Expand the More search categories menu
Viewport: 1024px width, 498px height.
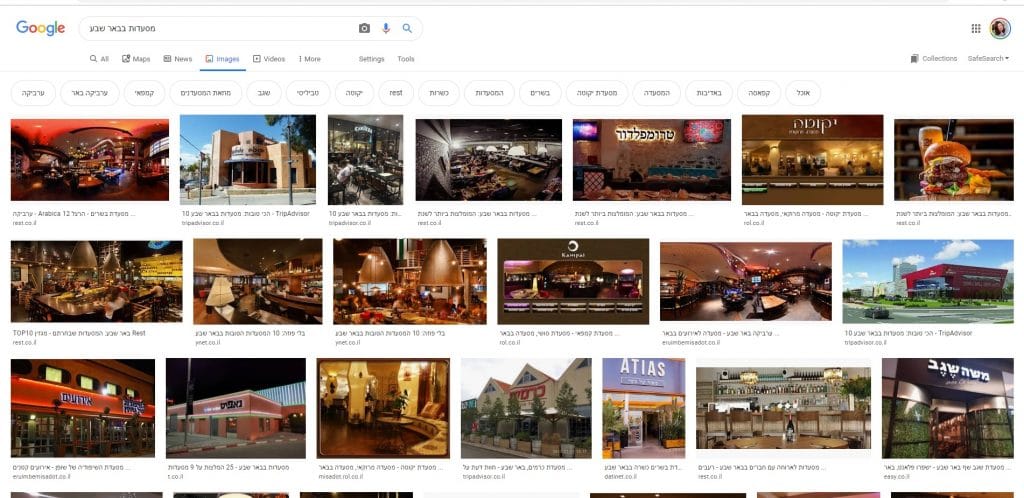[307, 59]
